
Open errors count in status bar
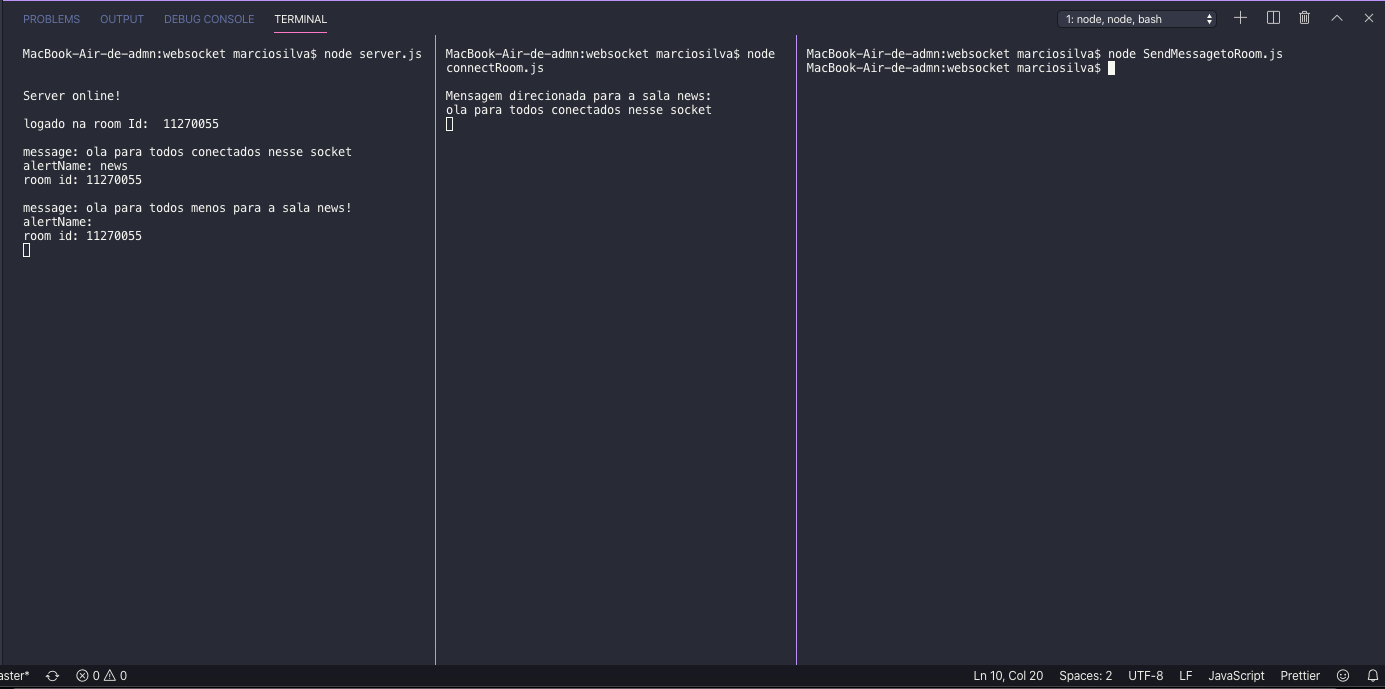(88, 676)
